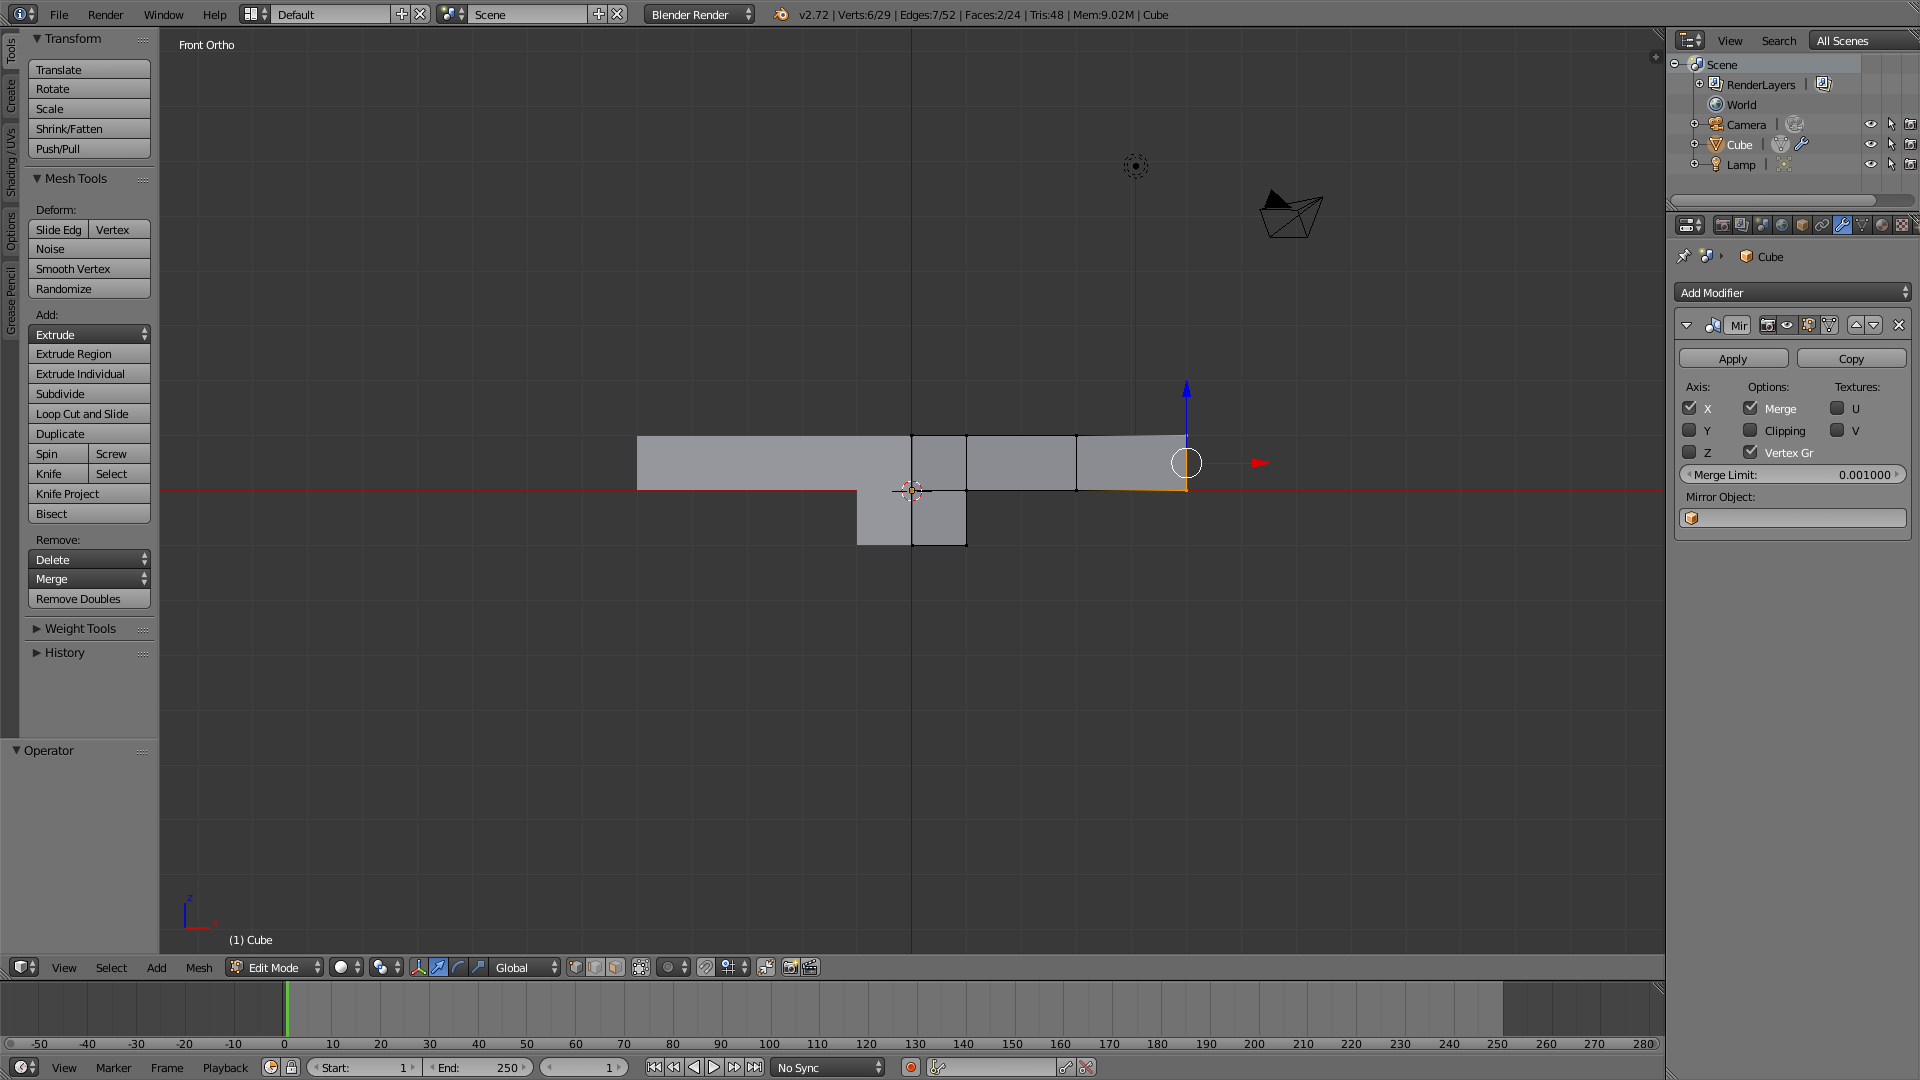Click the Apply modifier button
Viewport: 1920px width, 1080px height.
tap(1732, 358)
